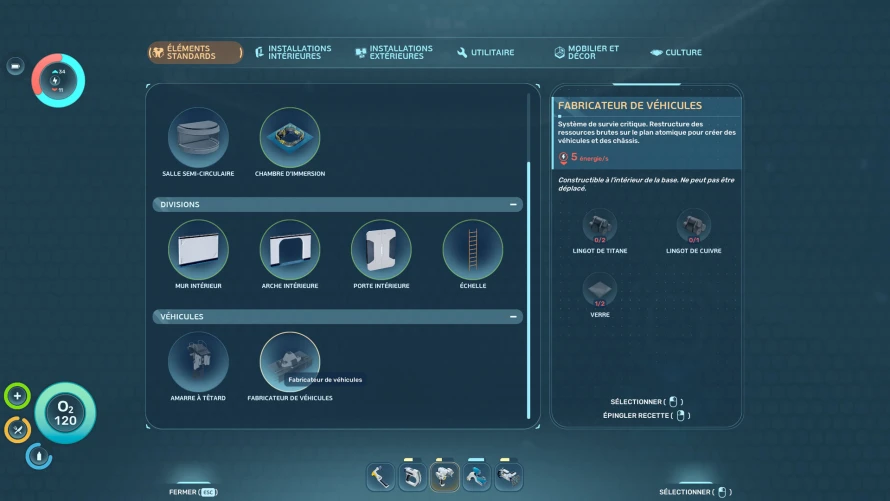Collapse the Véhicules section

click(513, 317)
